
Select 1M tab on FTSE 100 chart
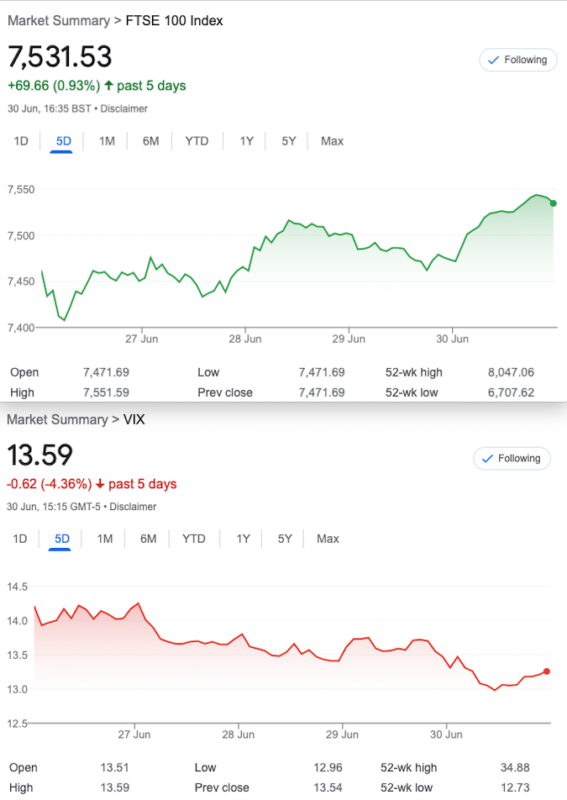pos(107,141)
